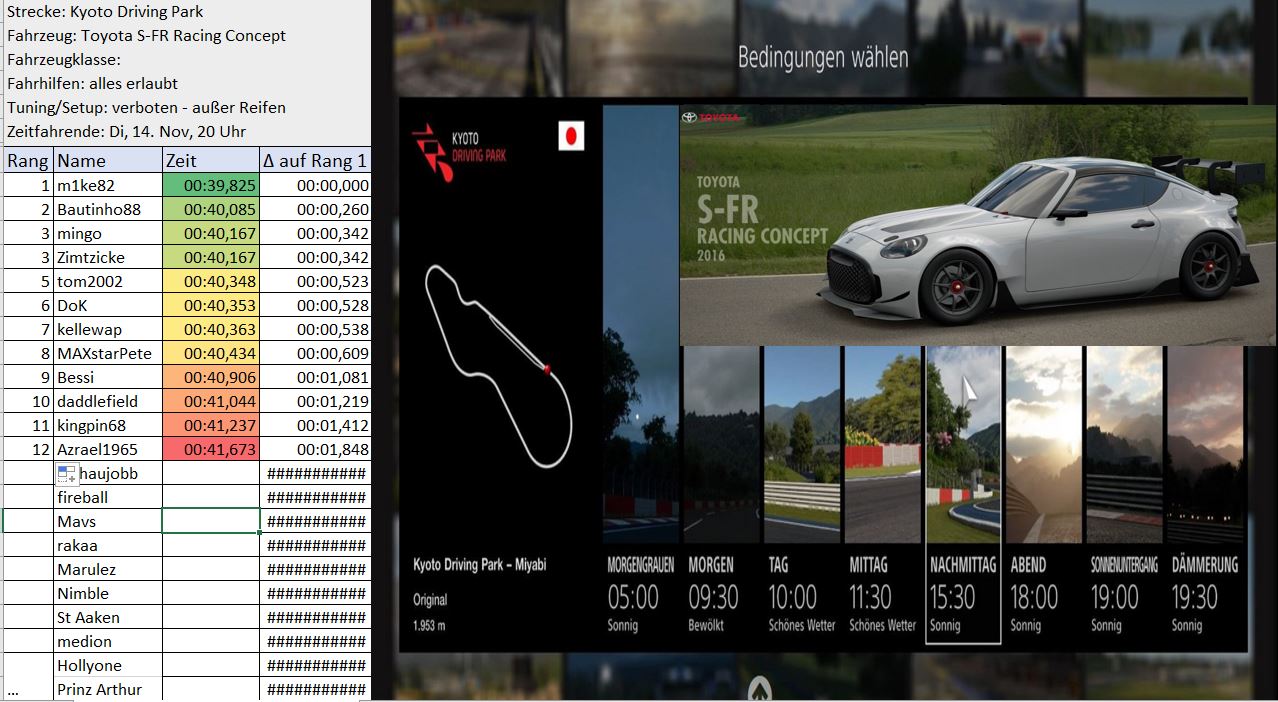The height and width of the screenshot is (702, 1278).
Task: Click the Zeitfahrende deadline line
Action: click(126, 132)
